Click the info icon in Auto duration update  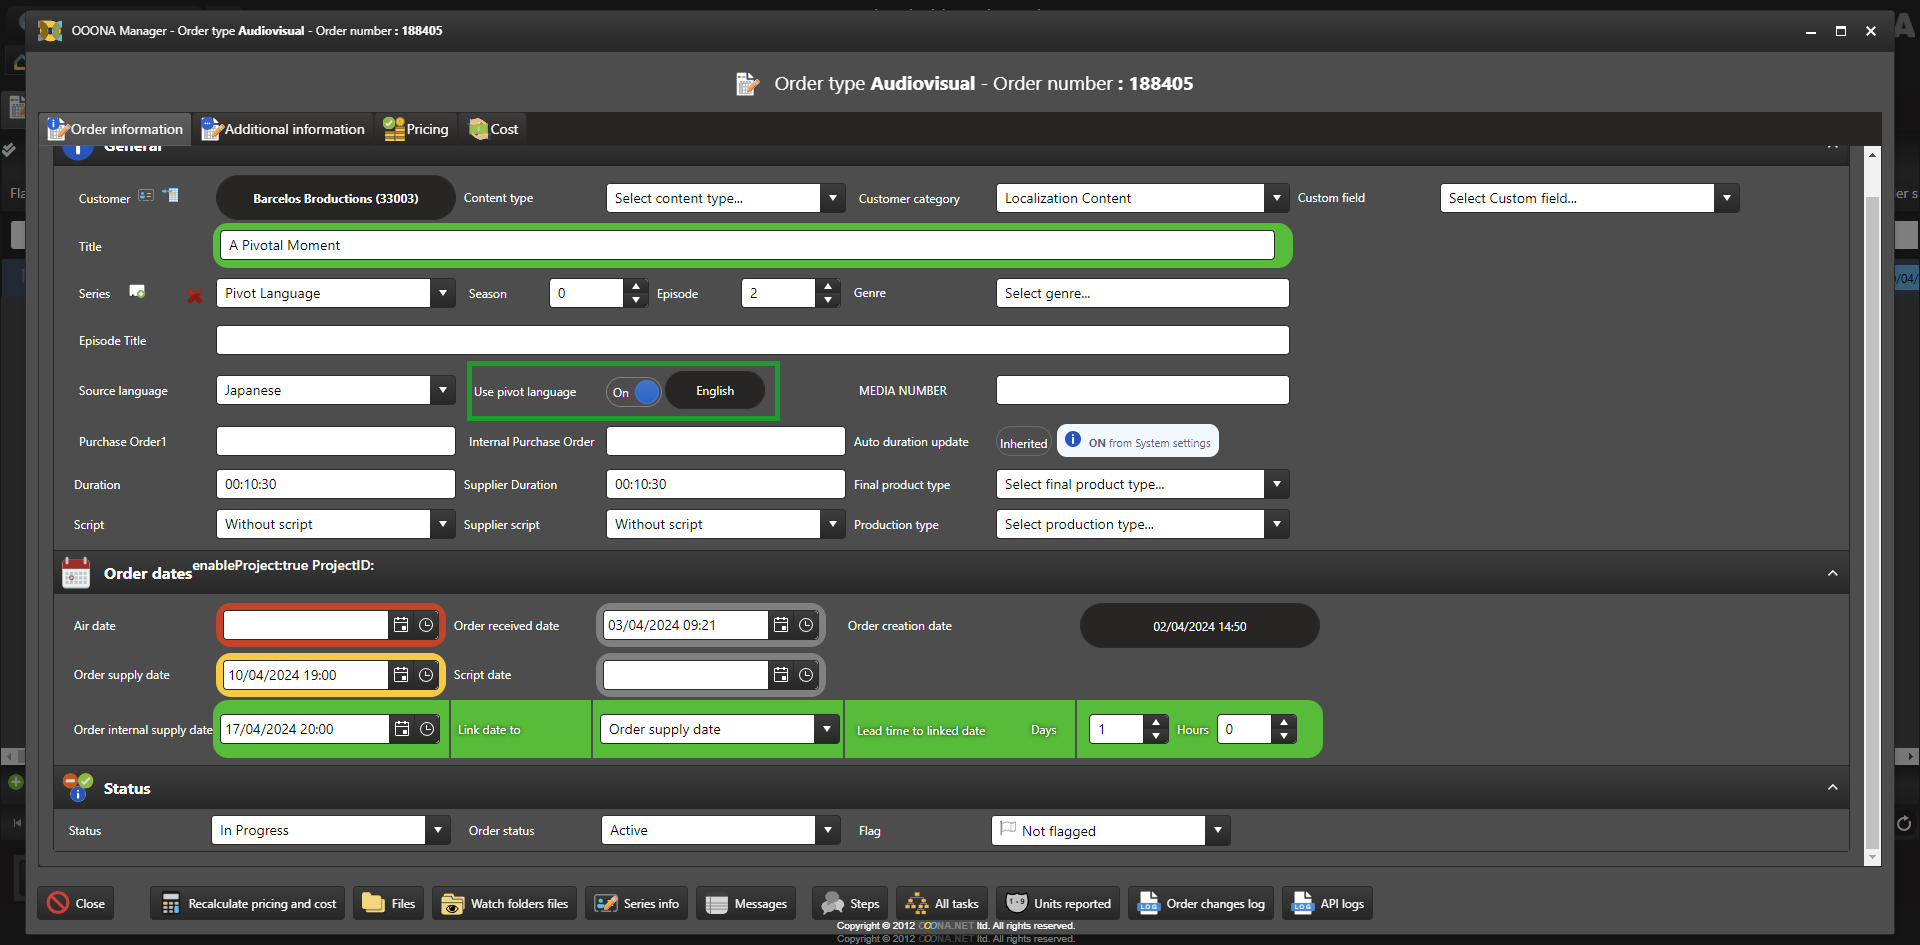pos(1073,440)
